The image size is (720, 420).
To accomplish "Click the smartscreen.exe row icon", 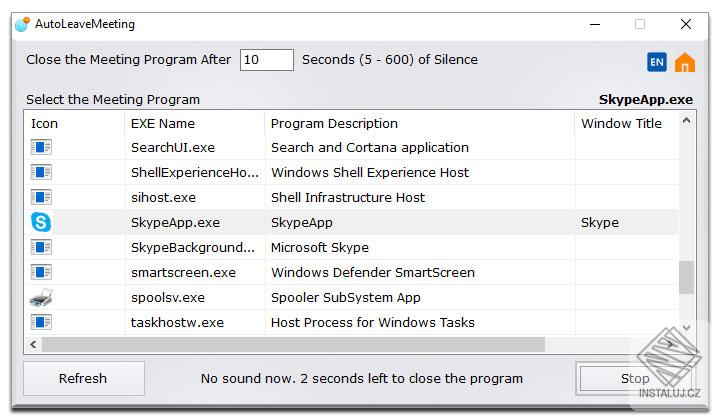I will coord(41,273).
